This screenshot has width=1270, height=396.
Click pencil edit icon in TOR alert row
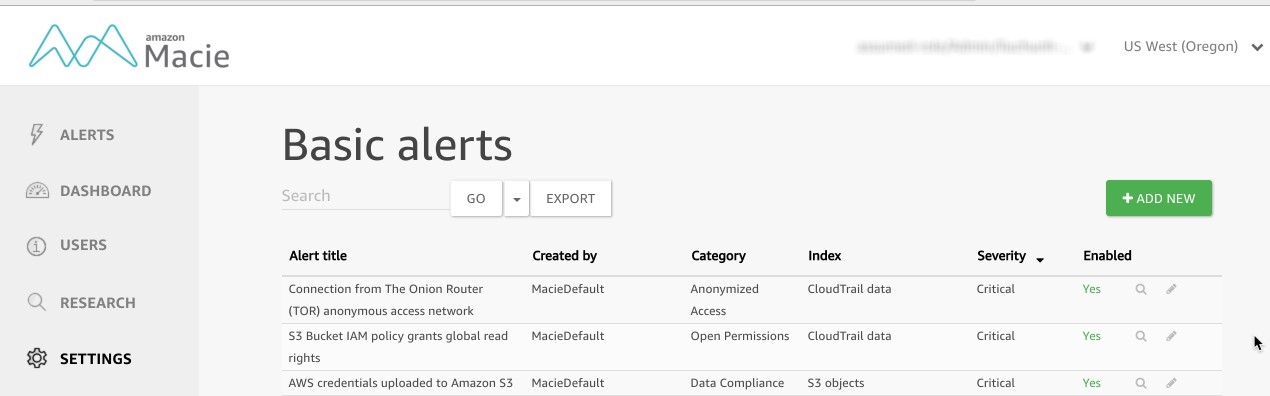(x=1171, y=289)
